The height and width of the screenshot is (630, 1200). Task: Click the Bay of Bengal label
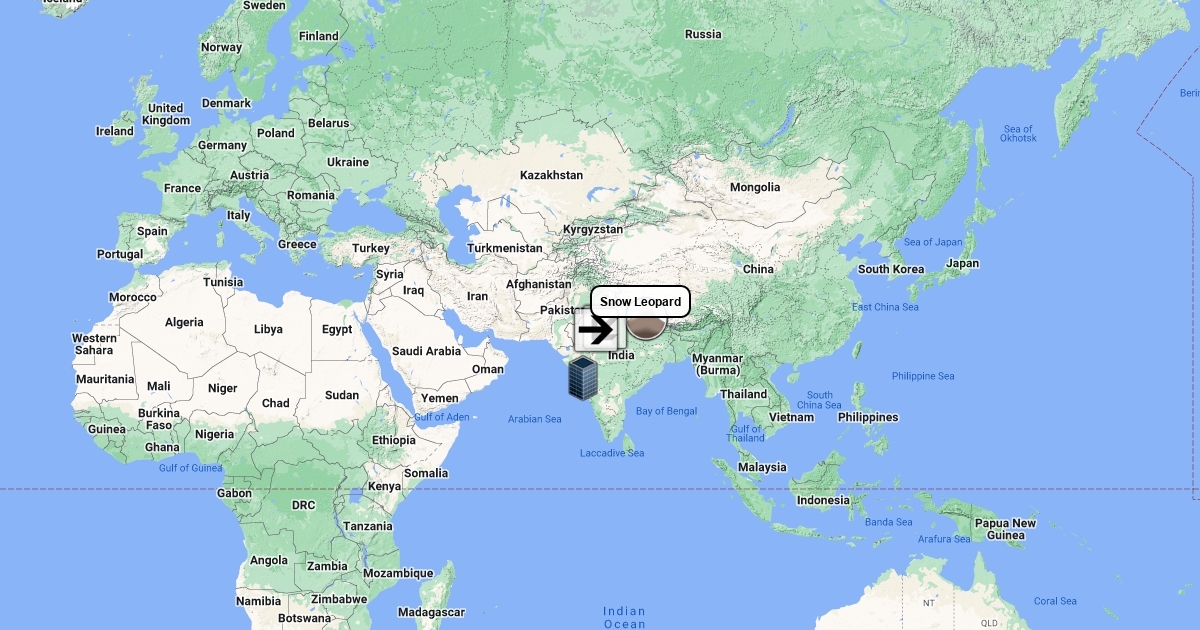click(x=666, y=411)
